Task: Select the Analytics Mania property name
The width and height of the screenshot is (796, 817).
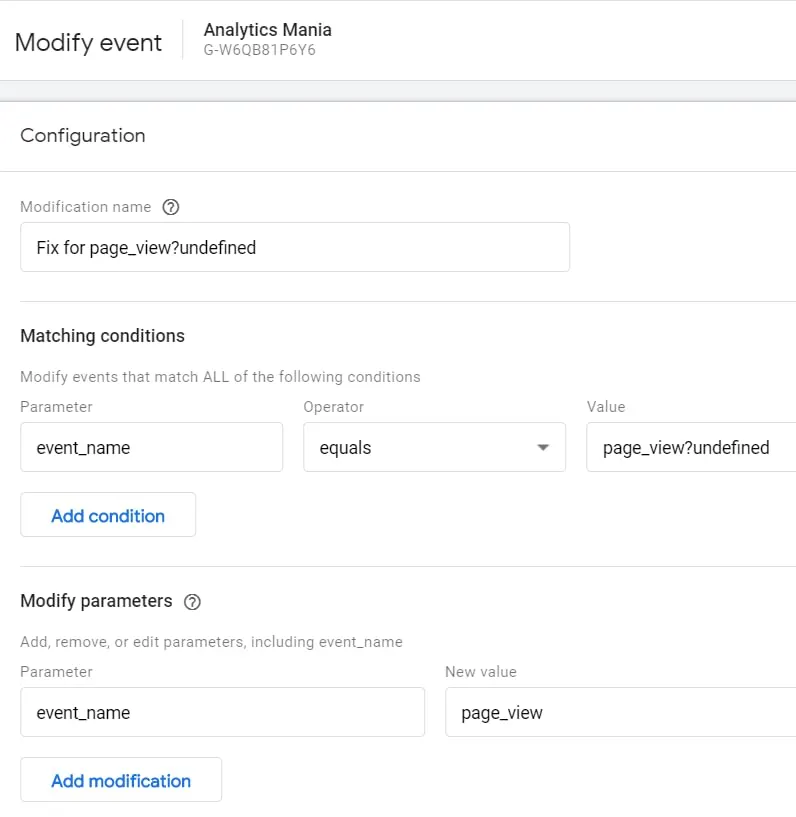Action: tap(267, 30)
